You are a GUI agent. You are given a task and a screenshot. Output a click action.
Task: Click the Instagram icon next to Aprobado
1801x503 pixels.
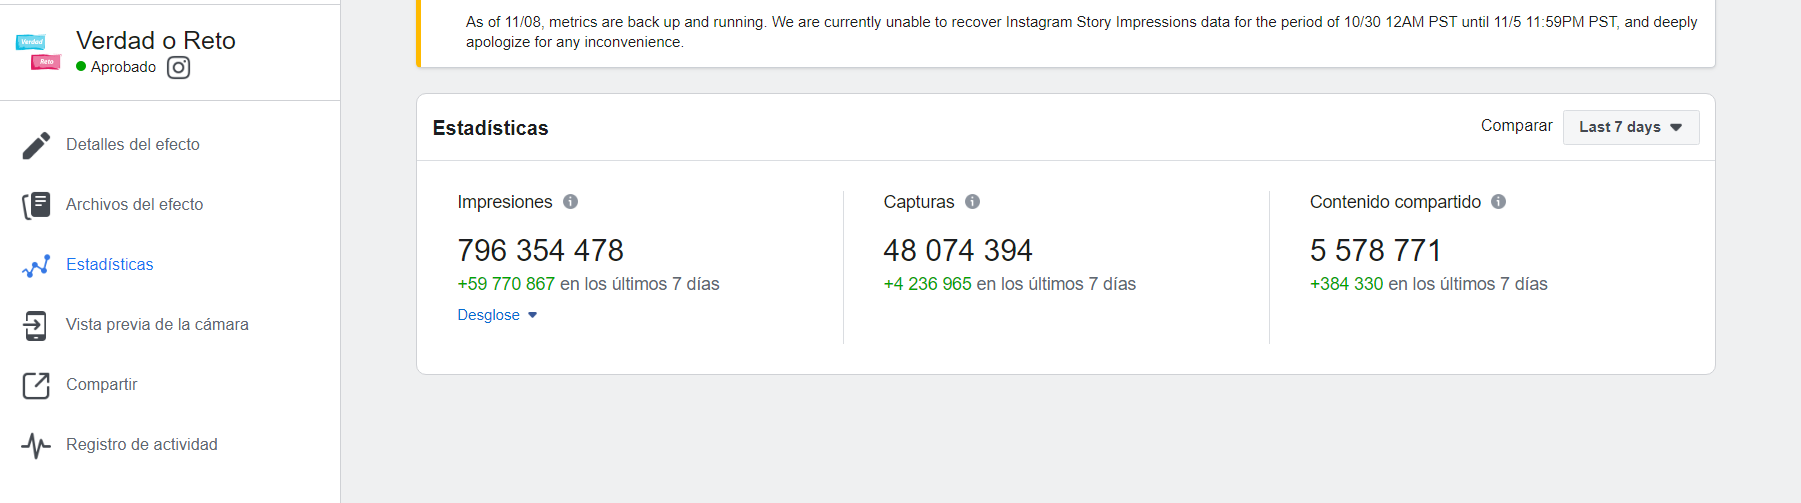click(x=178, y=67)
